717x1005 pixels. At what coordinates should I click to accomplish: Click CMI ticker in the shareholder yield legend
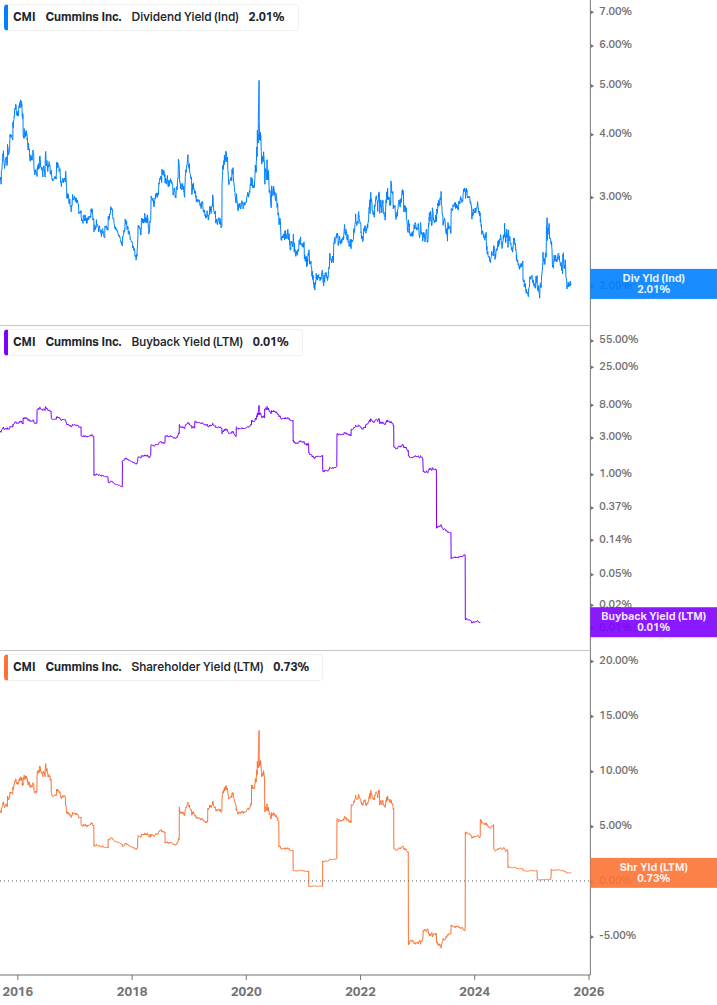(24, 667)
